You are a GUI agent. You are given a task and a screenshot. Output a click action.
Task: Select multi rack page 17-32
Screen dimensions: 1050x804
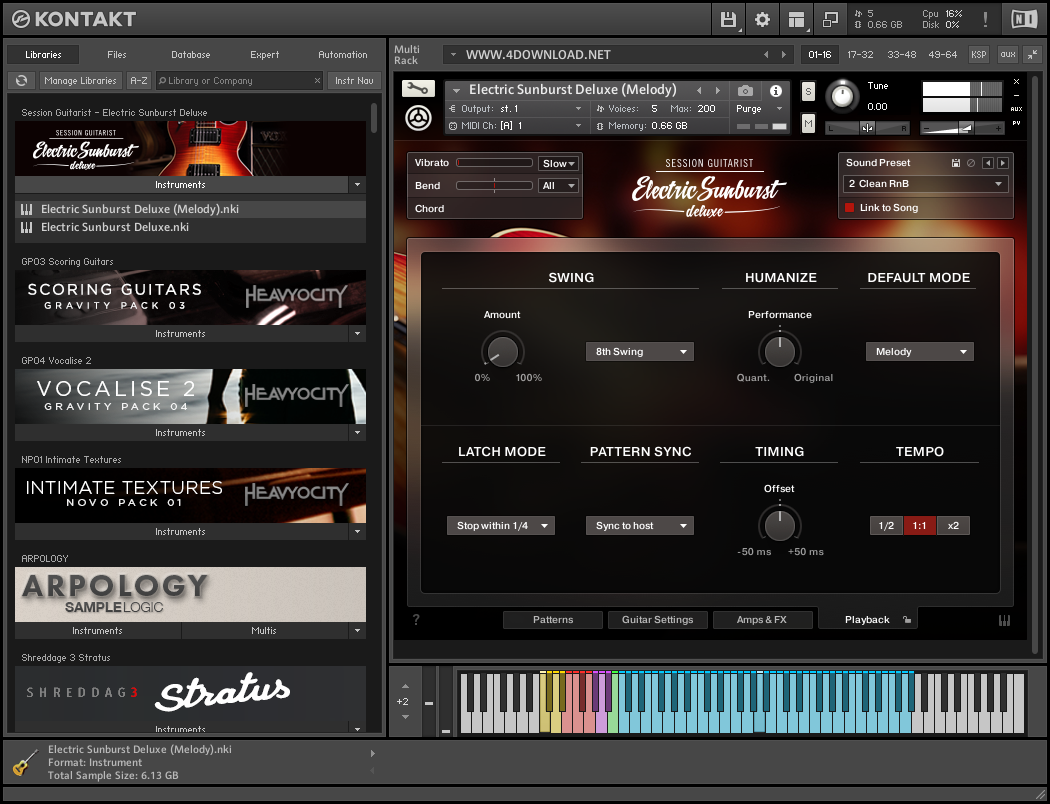(x=860, y=54)
